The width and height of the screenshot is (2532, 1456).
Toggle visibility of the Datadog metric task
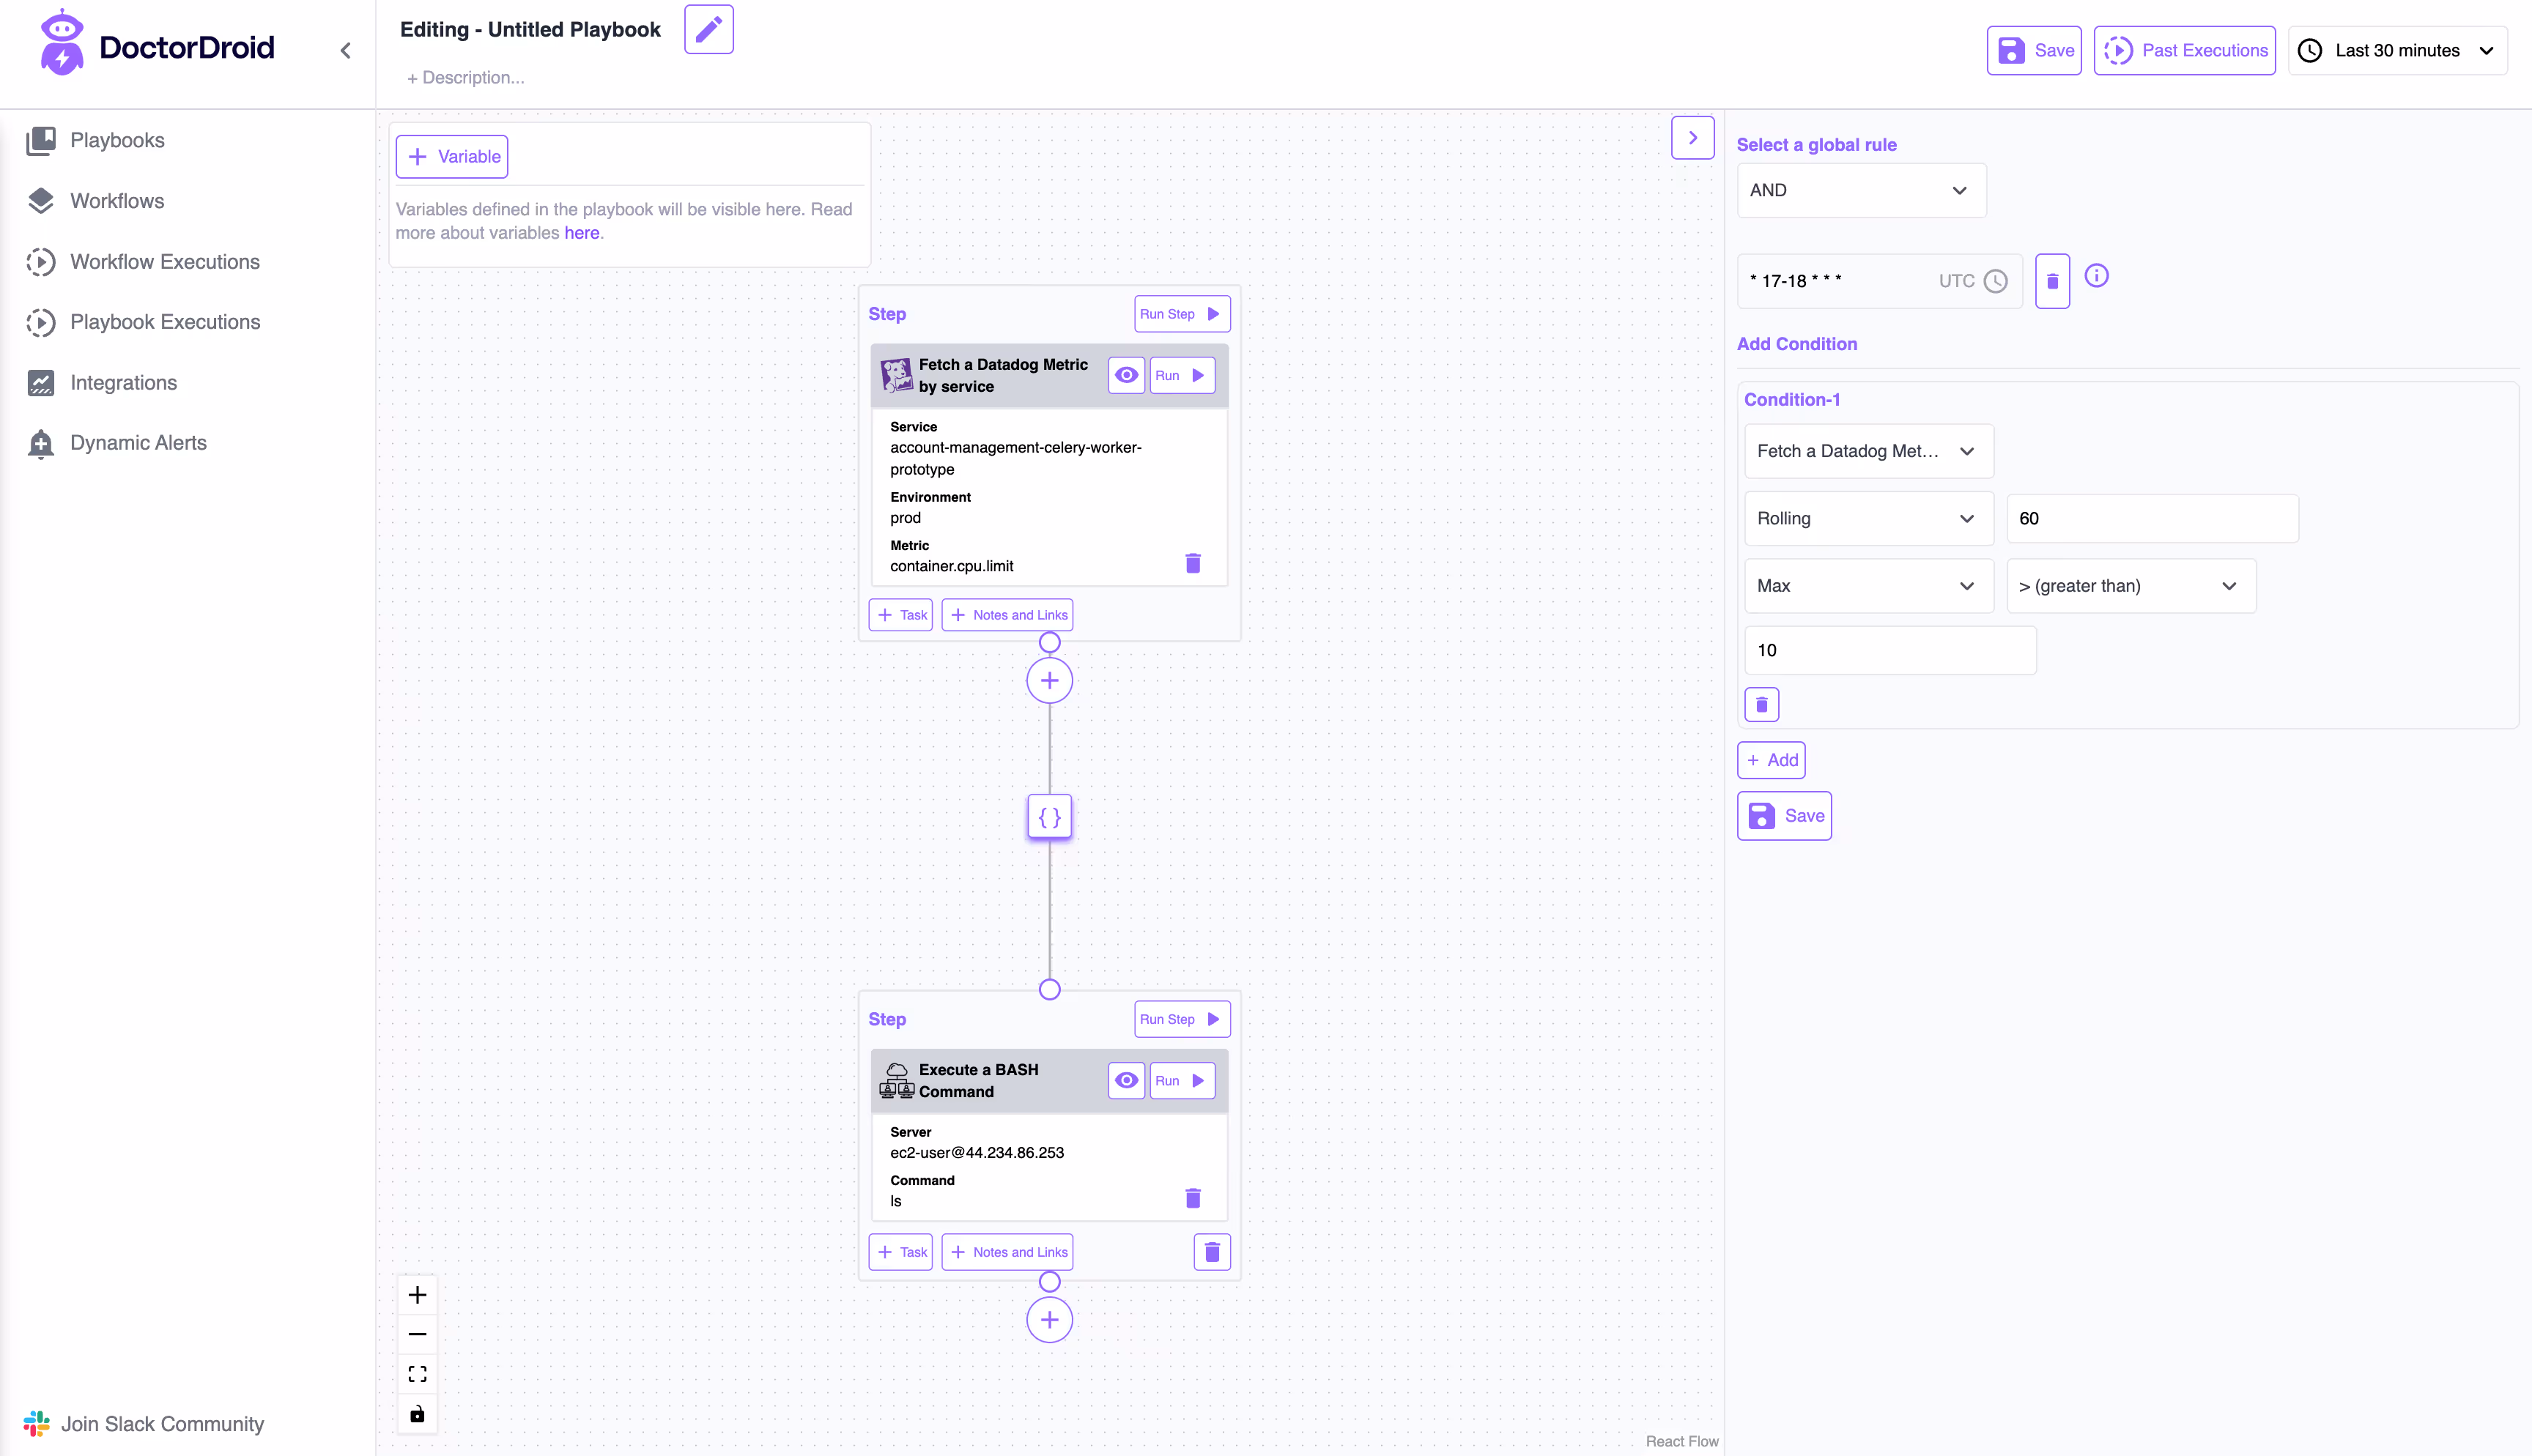(x=1126, y=375)
